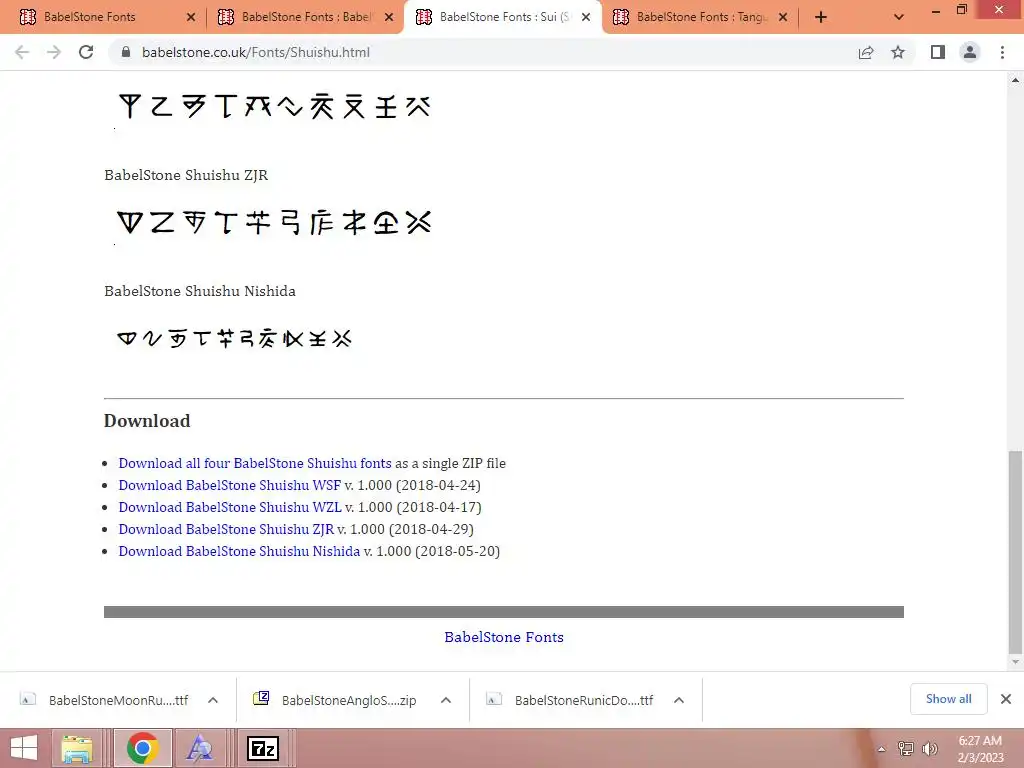Download BabelStone Shuishu ZJR link
1024x768 pixels.
point(226,529)
